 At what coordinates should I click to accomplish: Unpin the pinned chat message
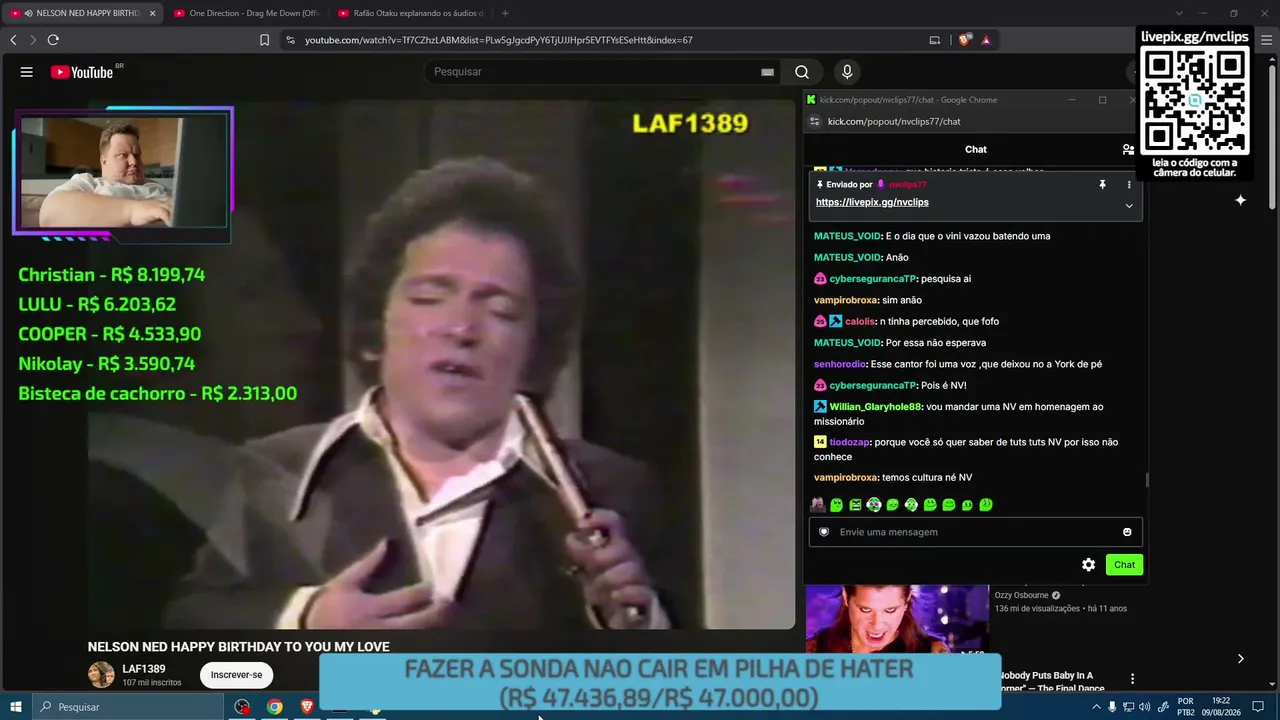[1103, 185]
